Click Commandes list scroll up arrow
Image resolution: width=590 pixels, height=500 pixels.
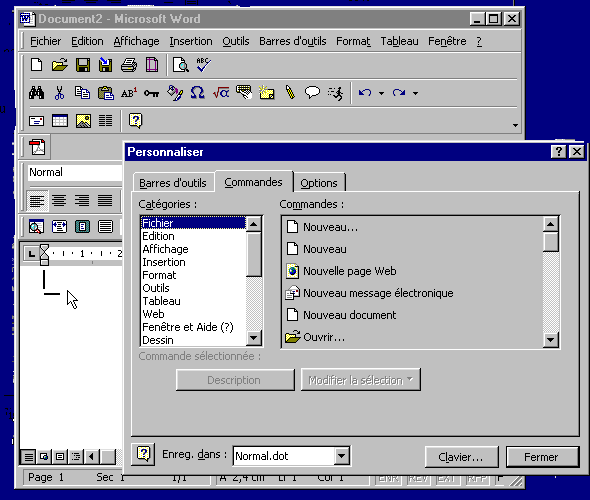click(x=550, y=225)
